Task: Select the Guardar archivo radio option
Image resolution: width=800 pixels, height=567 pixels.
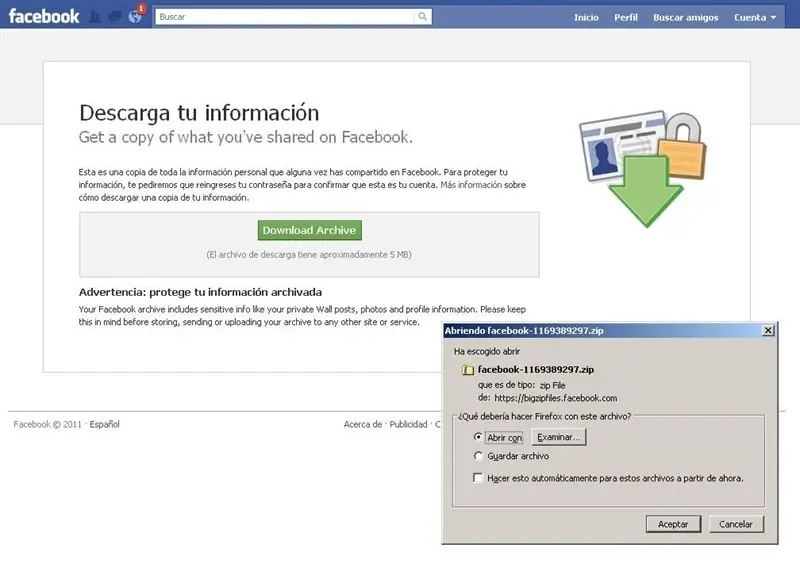Action: click(x=478, y=456)
